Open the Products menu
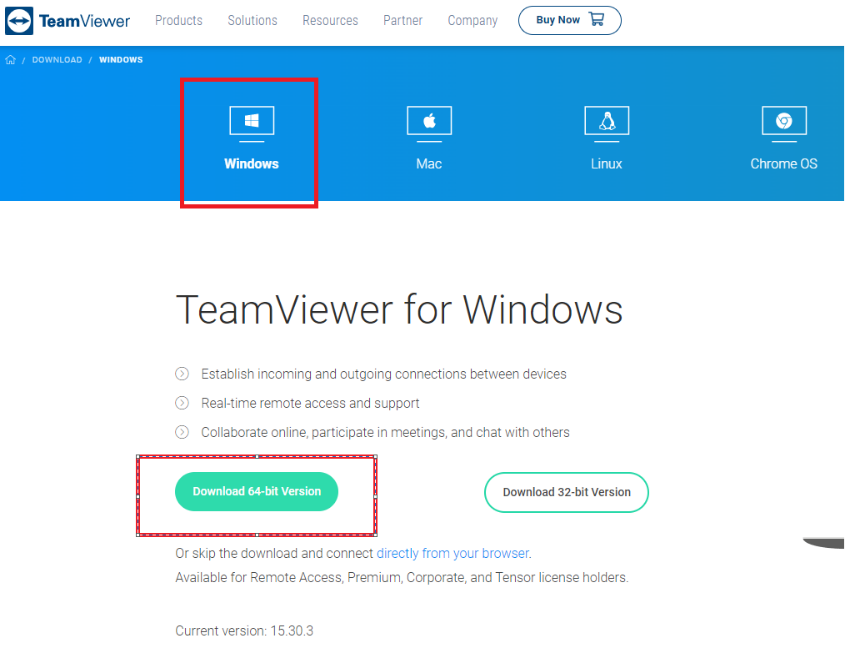The image size is (855, 663). [178, 20]
